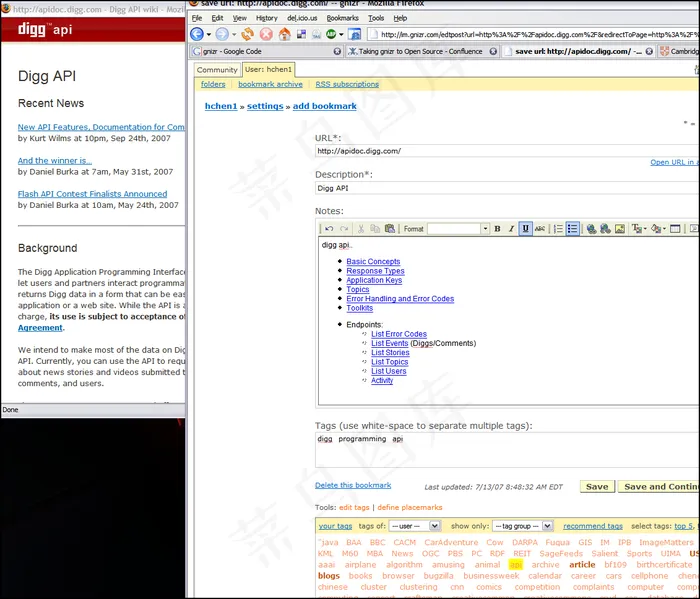
Task: Cut selection in Notes editor toolbar
Action: (361, 229)
